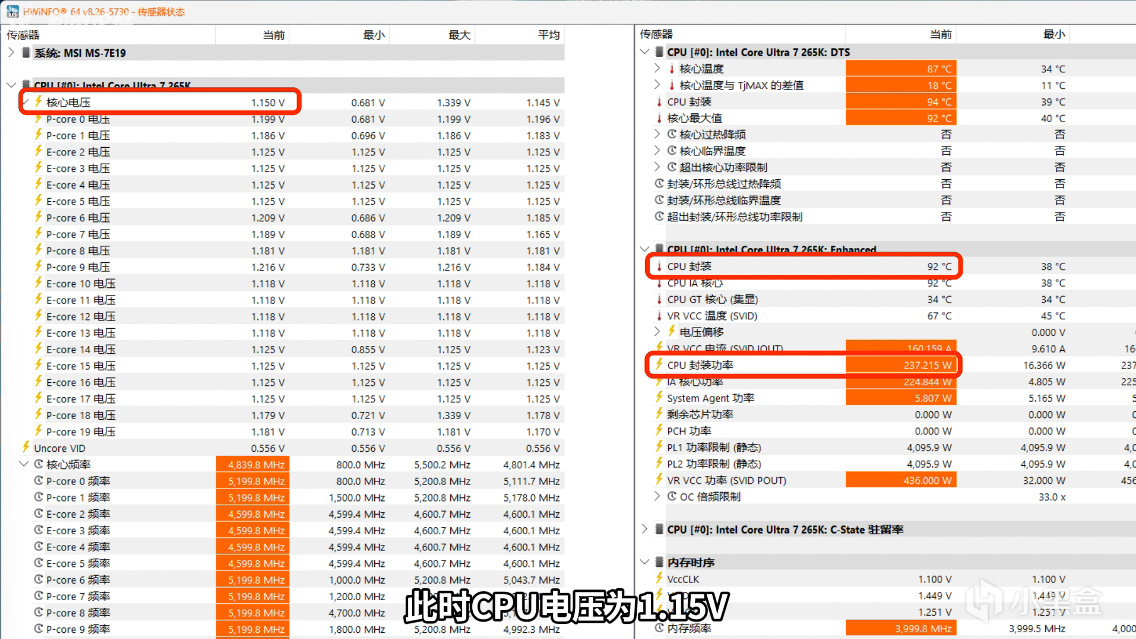Click the lightning icon beside PL1 功率限制 (静态)
The image size is (1136, 639).
[659, 447]
